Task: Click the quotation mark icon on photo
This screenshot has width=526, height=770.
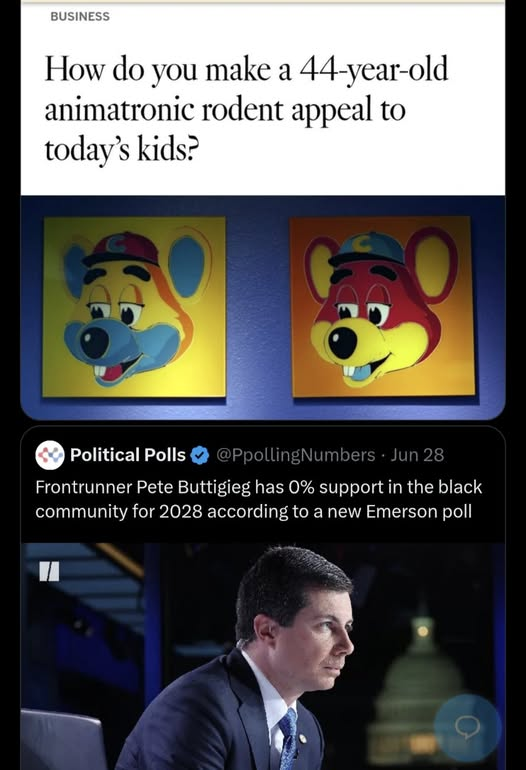Action: (50, 572)
